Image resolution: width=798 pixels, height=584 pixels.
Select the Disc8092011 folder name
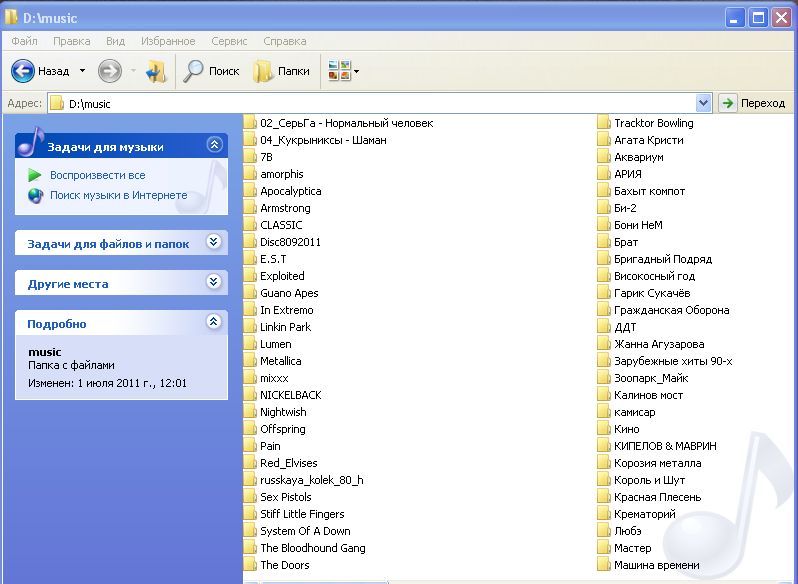pos(291,242)
